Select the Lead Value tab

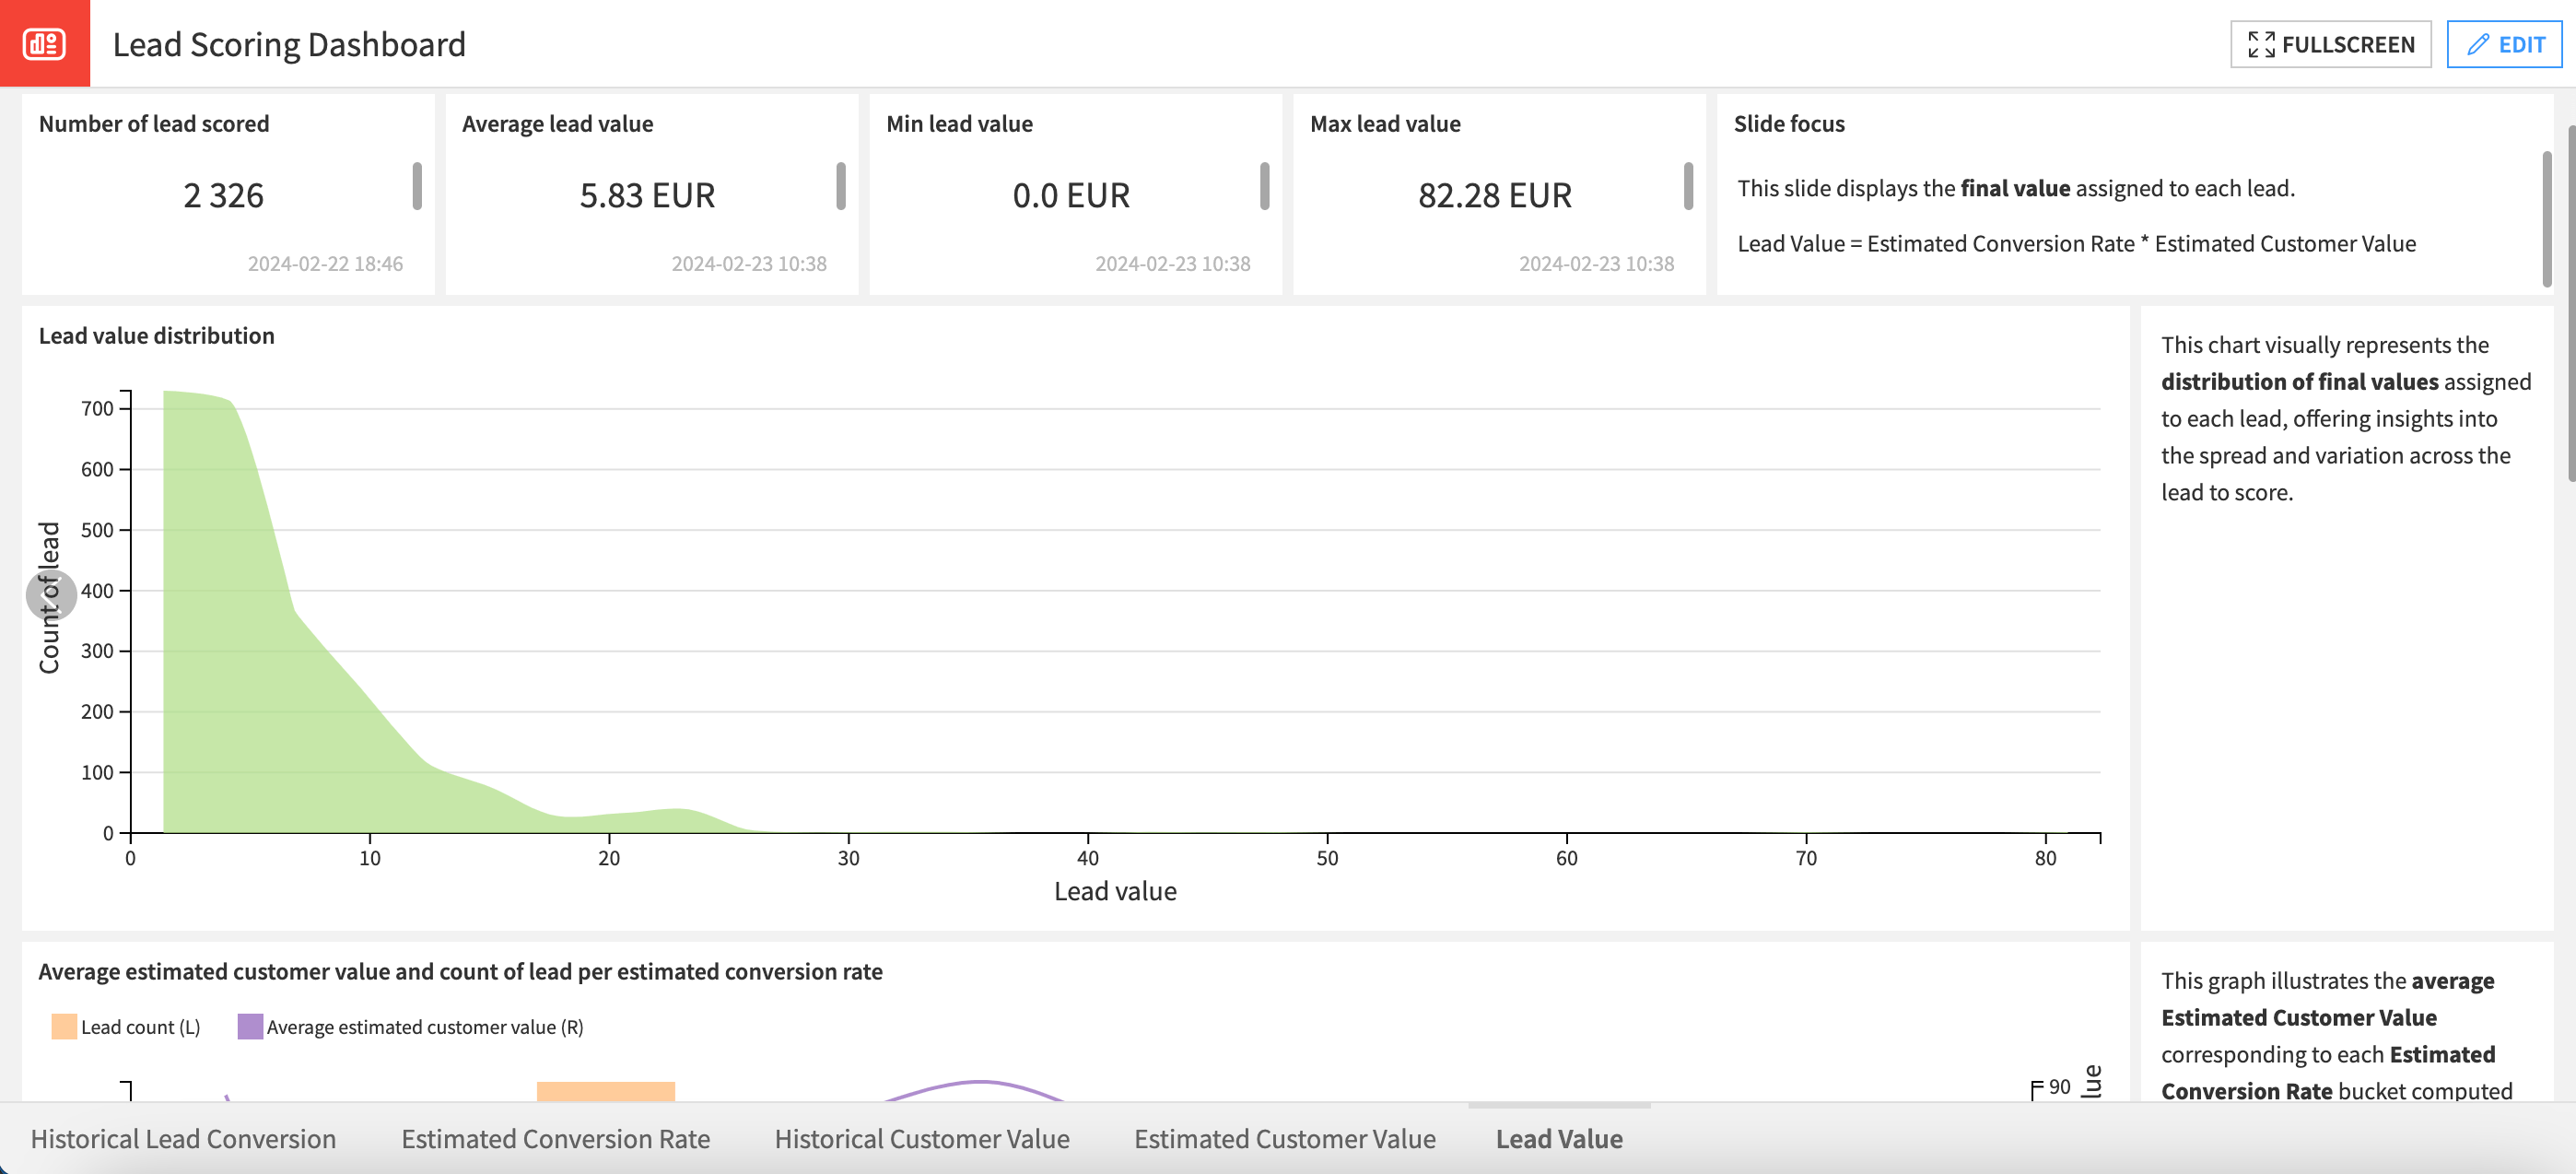click(x=1559, y=1139)
